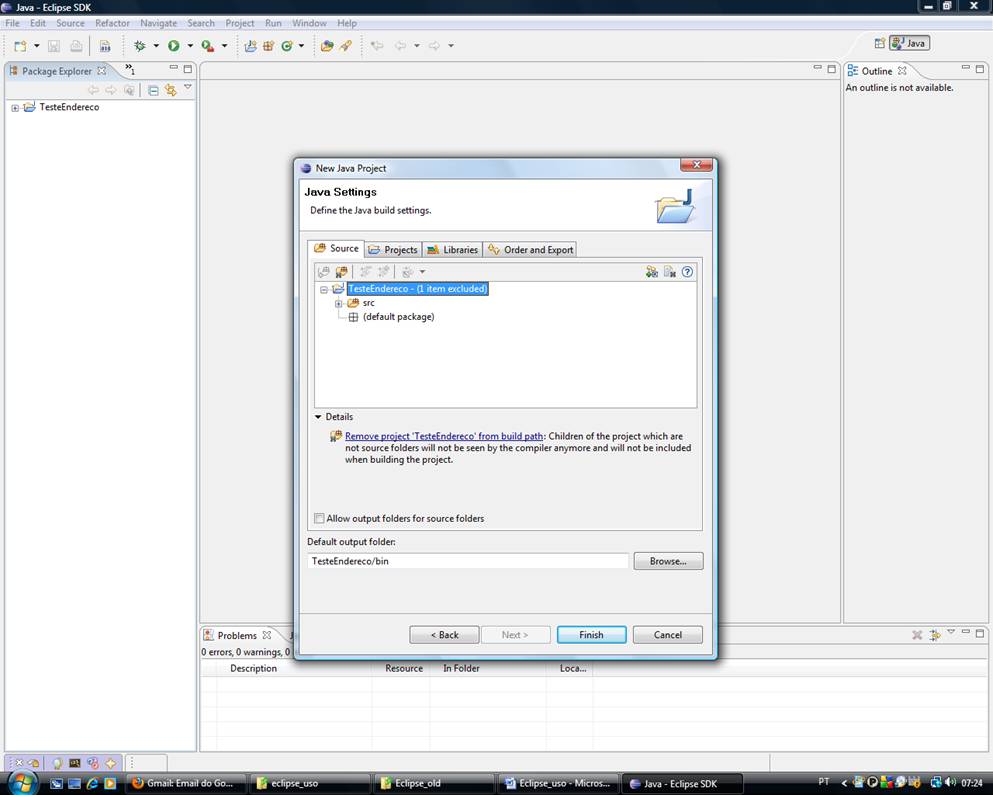The image size is (993, 795).
Task: Open the External Tools dropdown arrow
Action: tap(224, 46)
